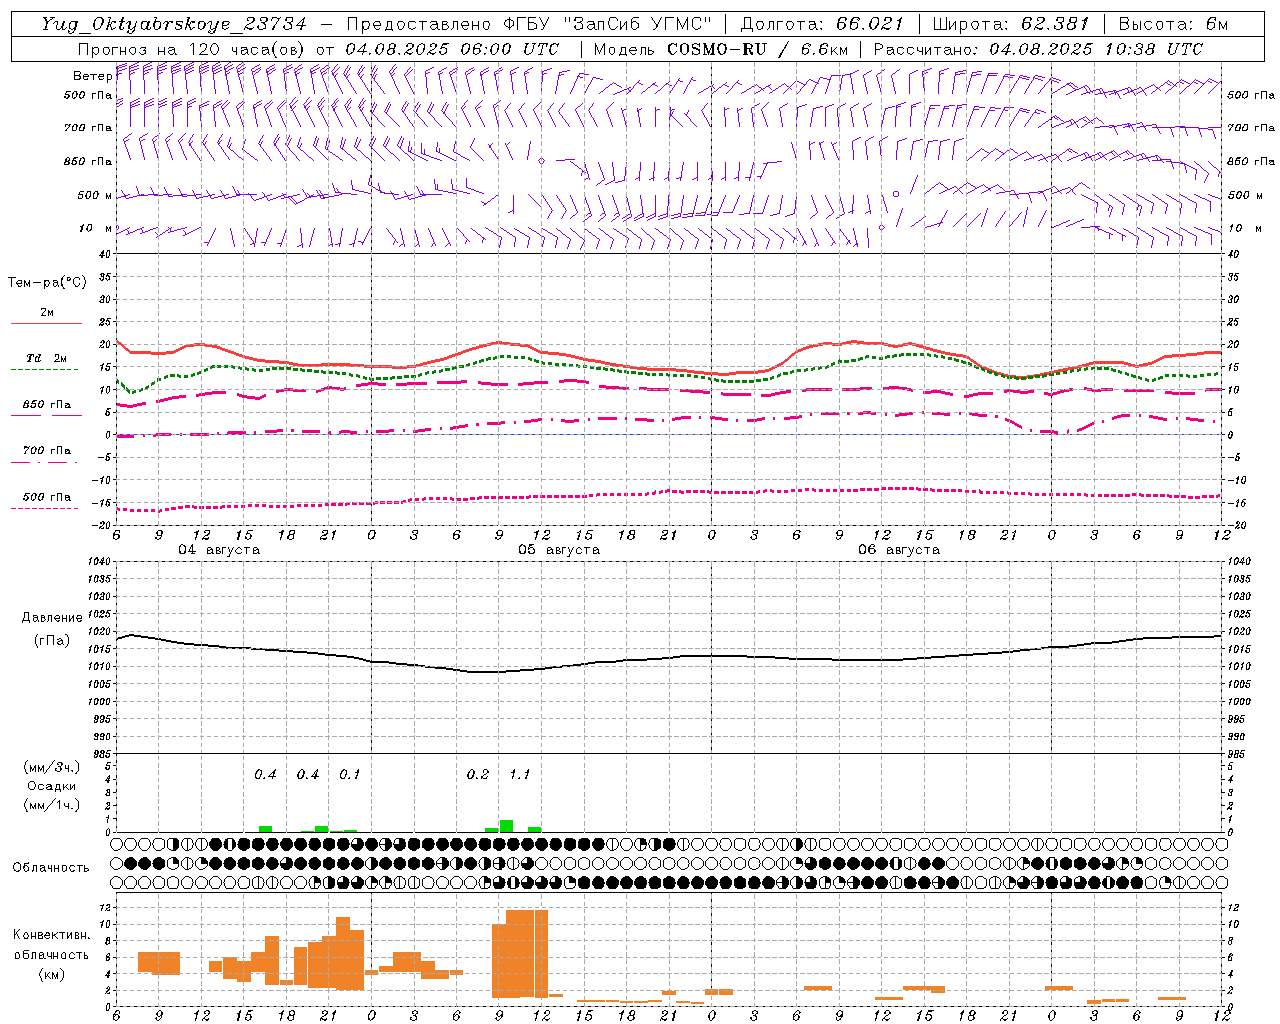Select the Осадки precipitation label

52,786
